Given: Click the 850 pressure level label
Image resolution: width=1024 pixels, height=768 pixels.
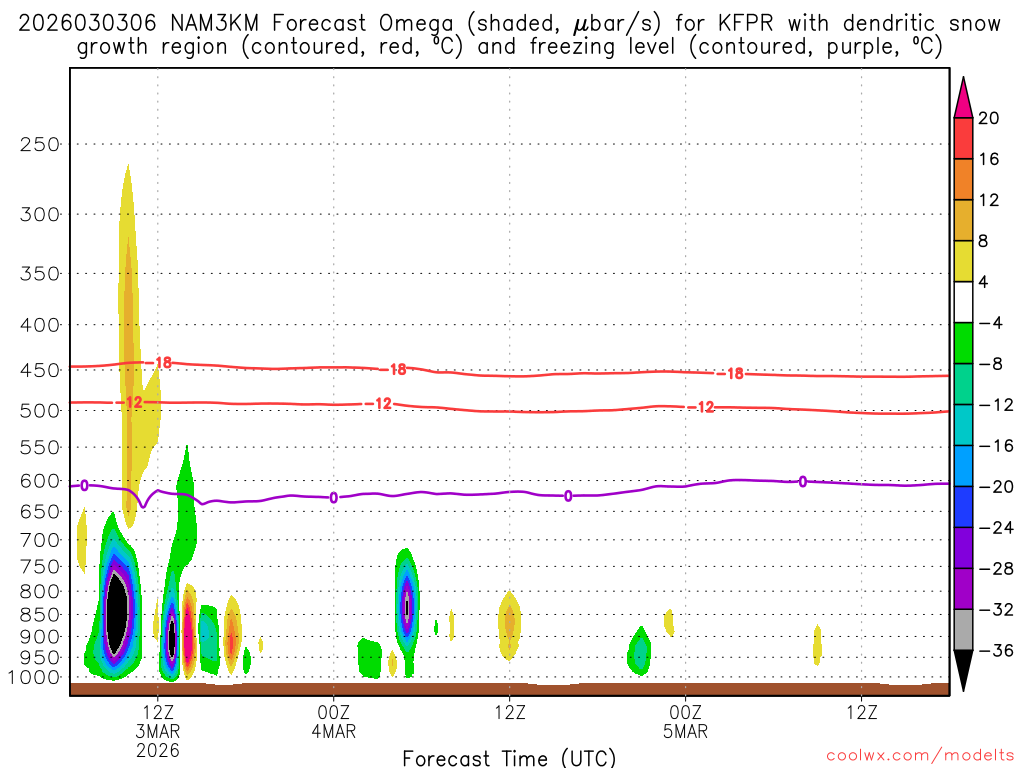Looking at the screenshot, I should pyautogui.click(x=40, y=615).
